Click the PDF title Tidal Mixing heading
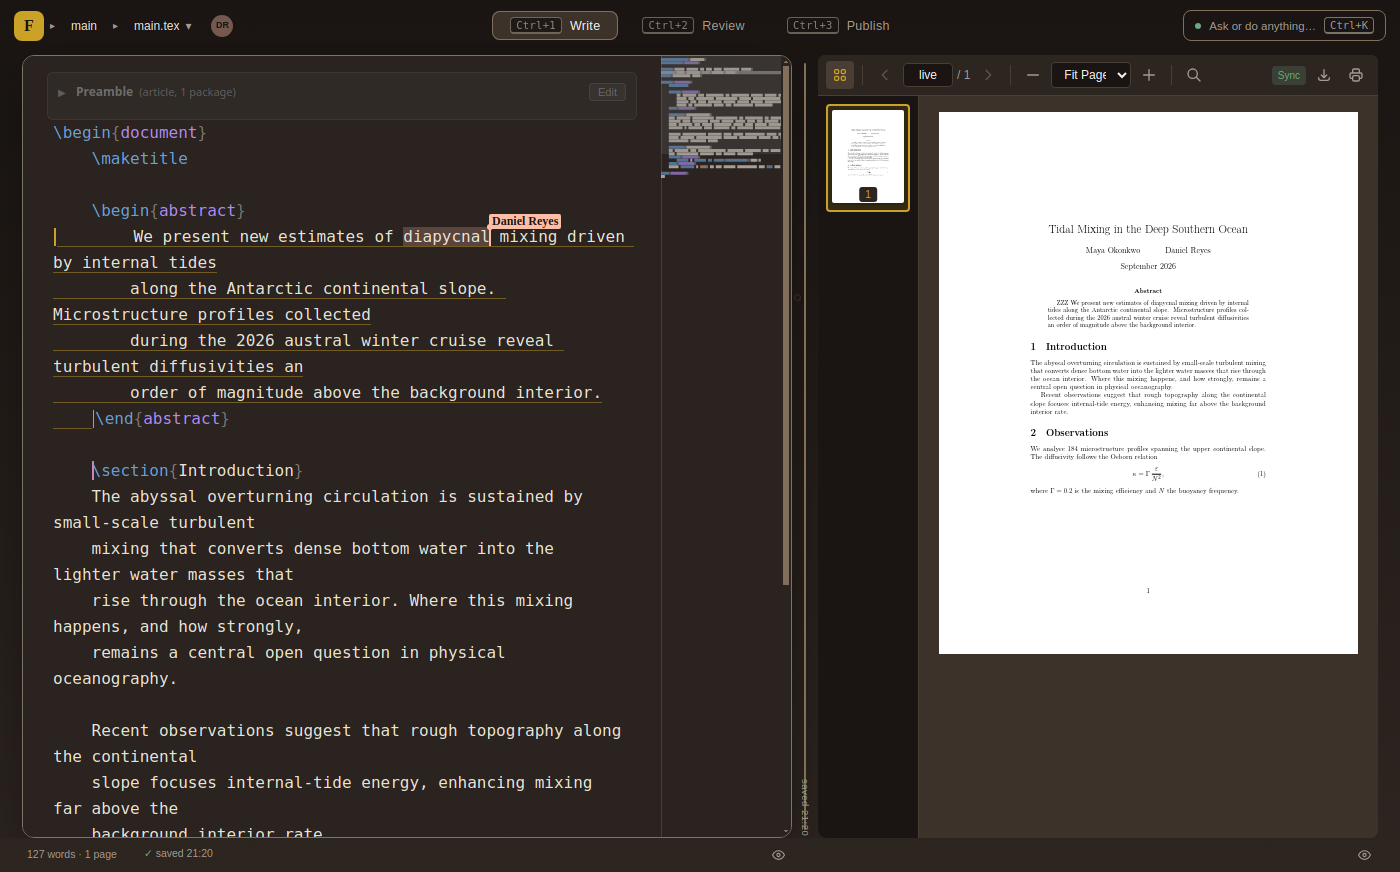 1148,229
